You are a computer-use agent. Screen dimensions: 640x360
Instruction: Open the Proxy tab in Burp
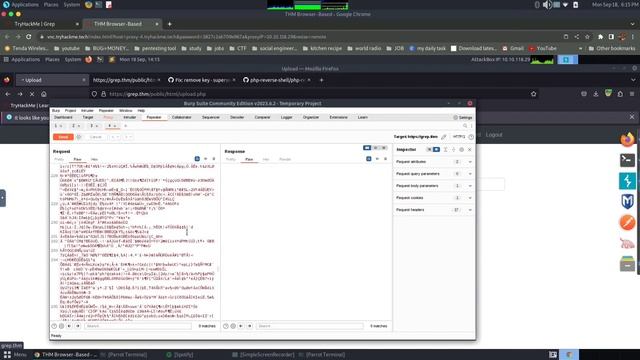108,118
